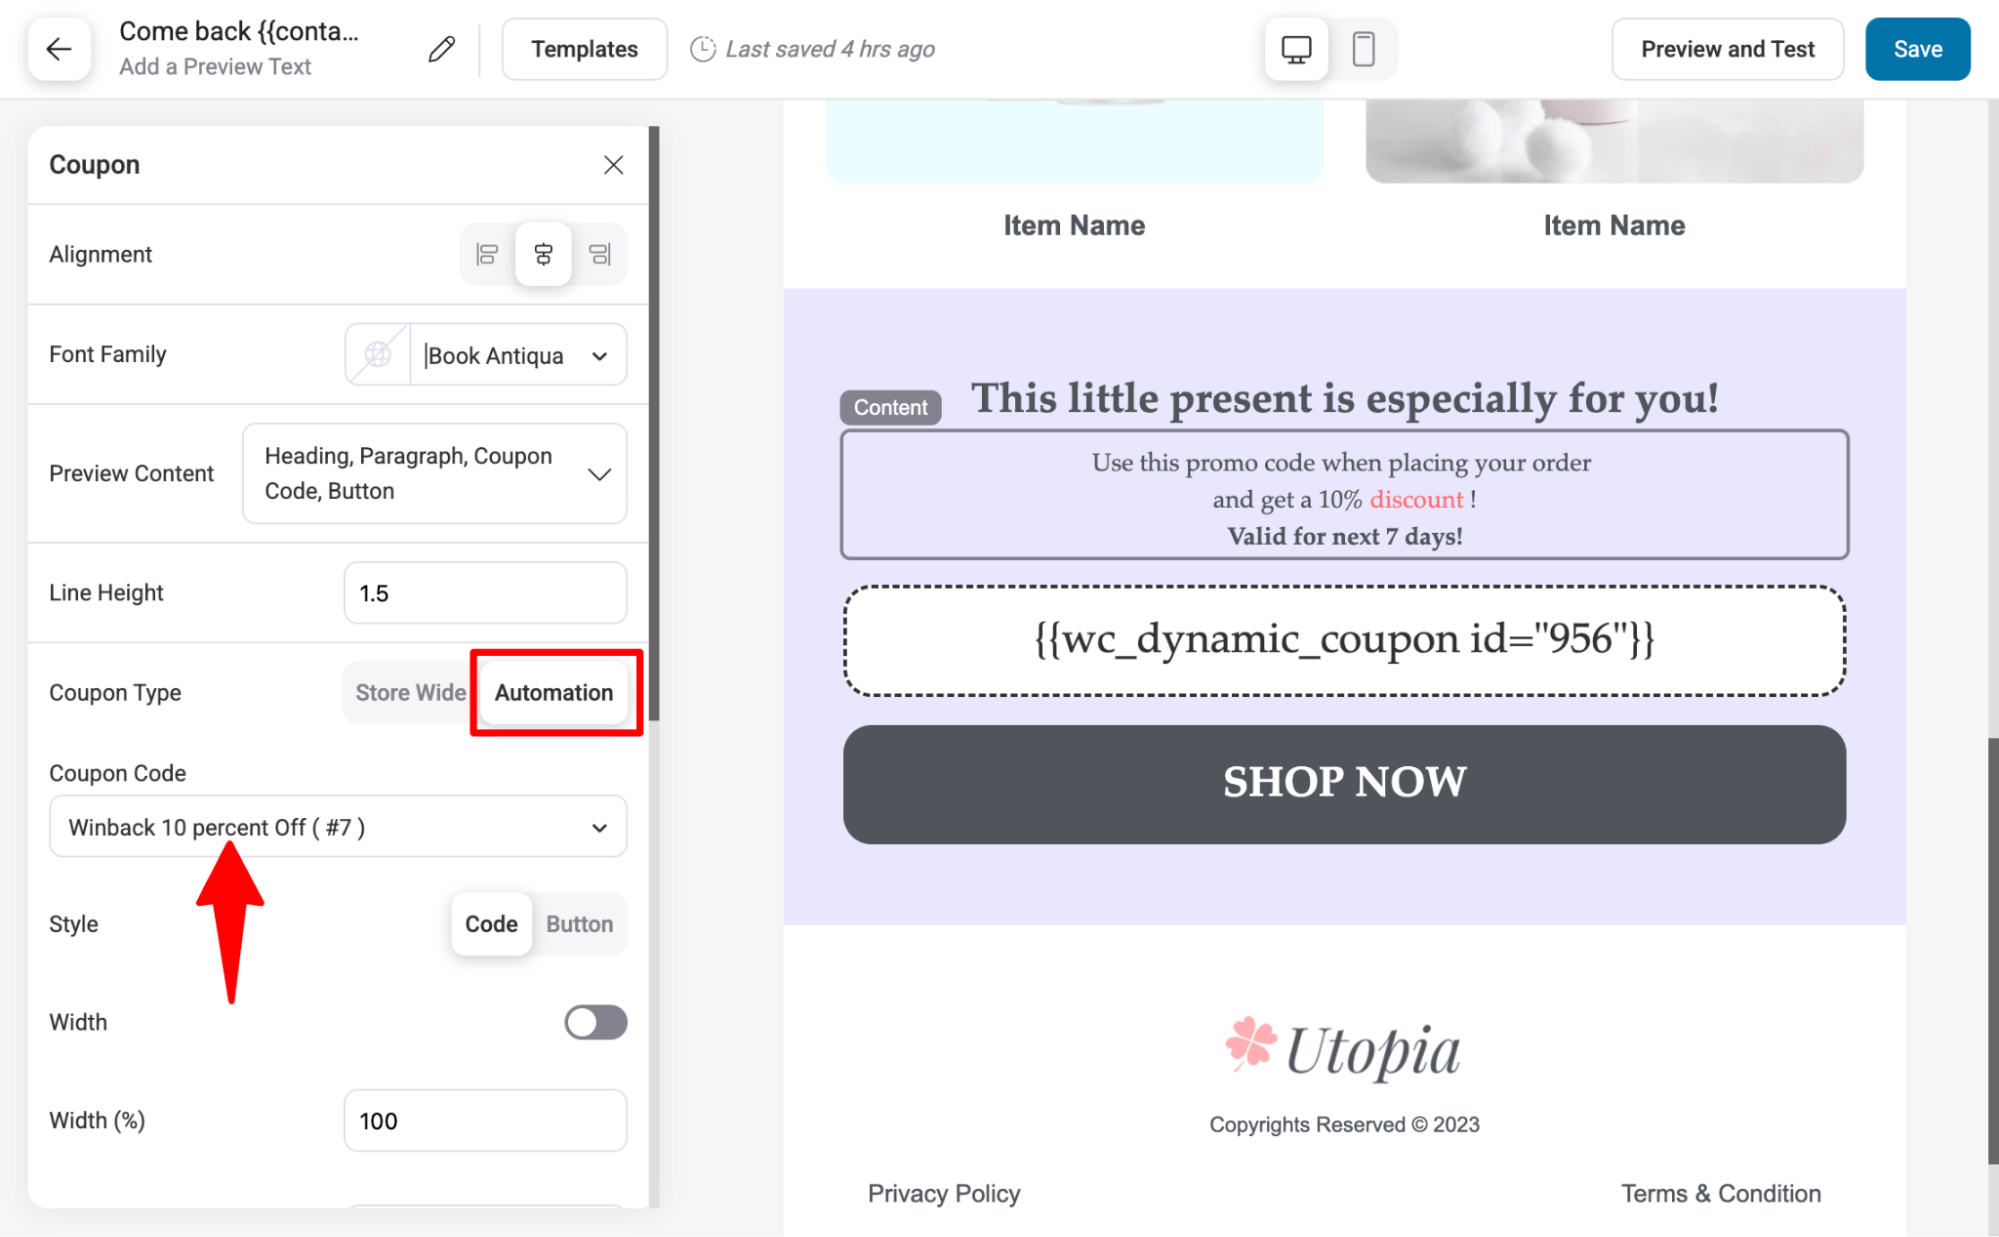Viewport: 1999px width, 1237px height.
Task: Expand the Font Family dropdown
Action: pyautogui.click(x=603, y=354)
